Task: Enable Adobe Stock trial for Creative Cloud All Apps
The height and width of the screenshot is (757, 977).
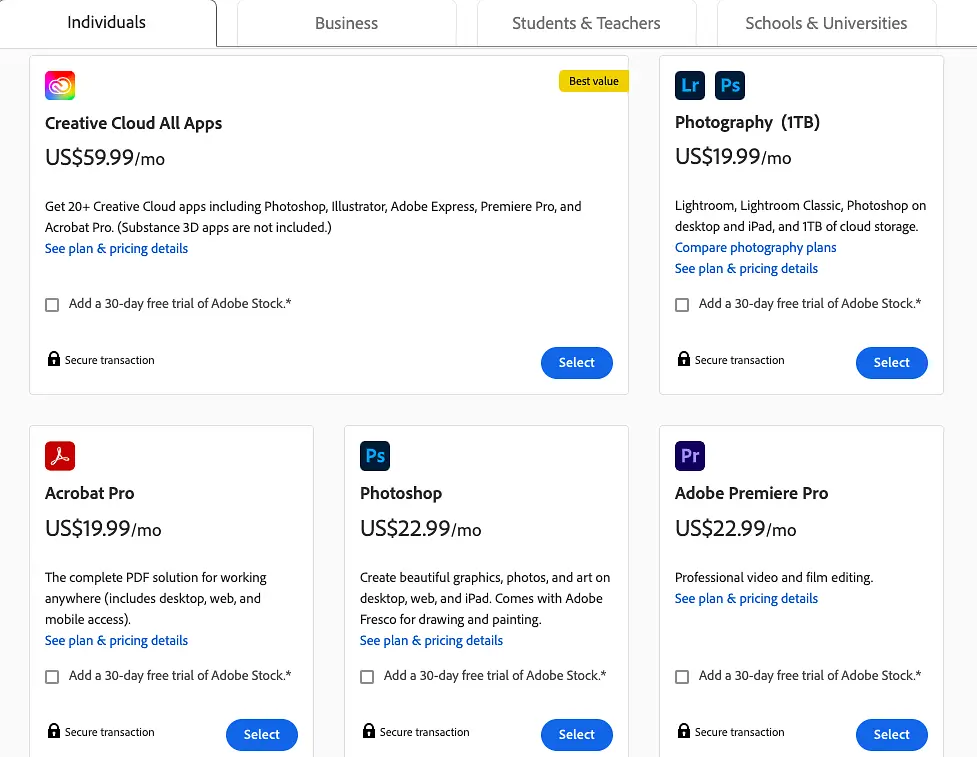Action: 52,305
